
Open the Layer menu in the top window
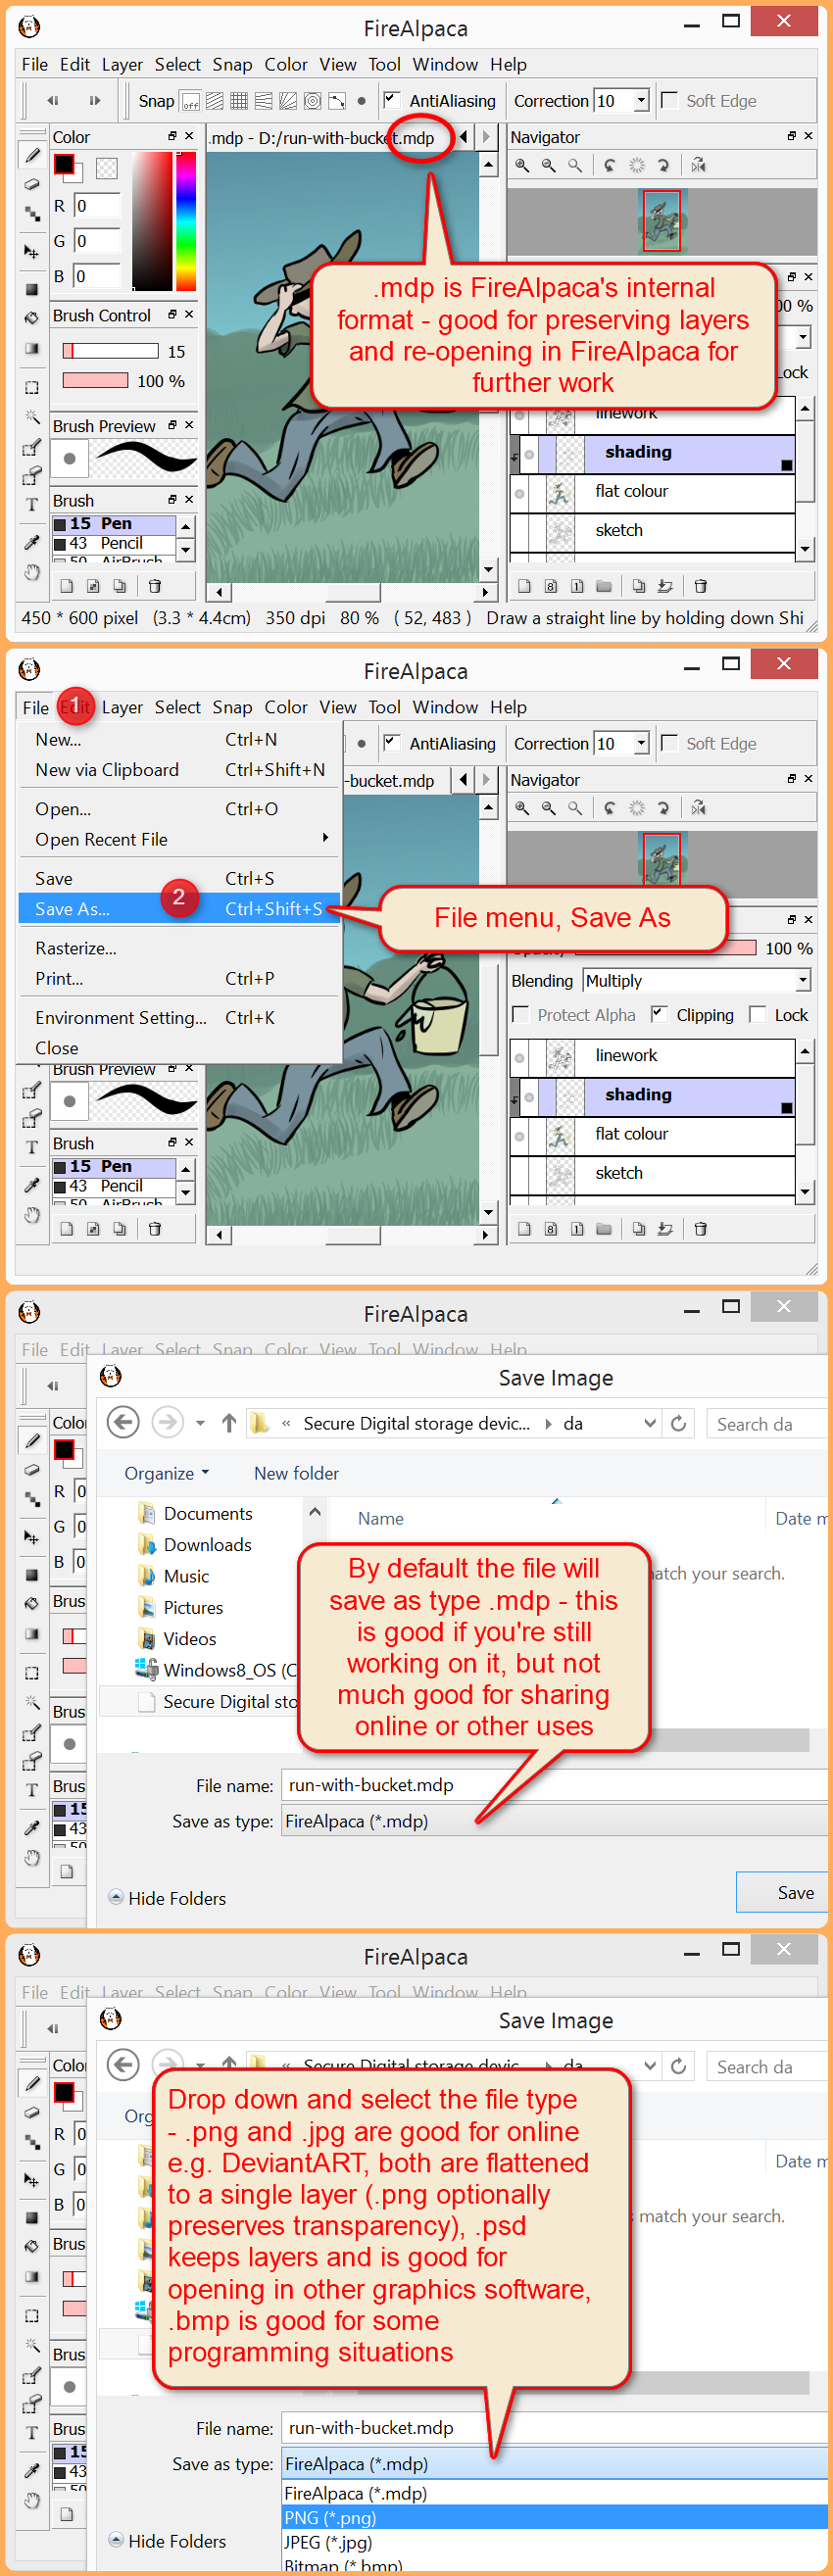point(122,64)
